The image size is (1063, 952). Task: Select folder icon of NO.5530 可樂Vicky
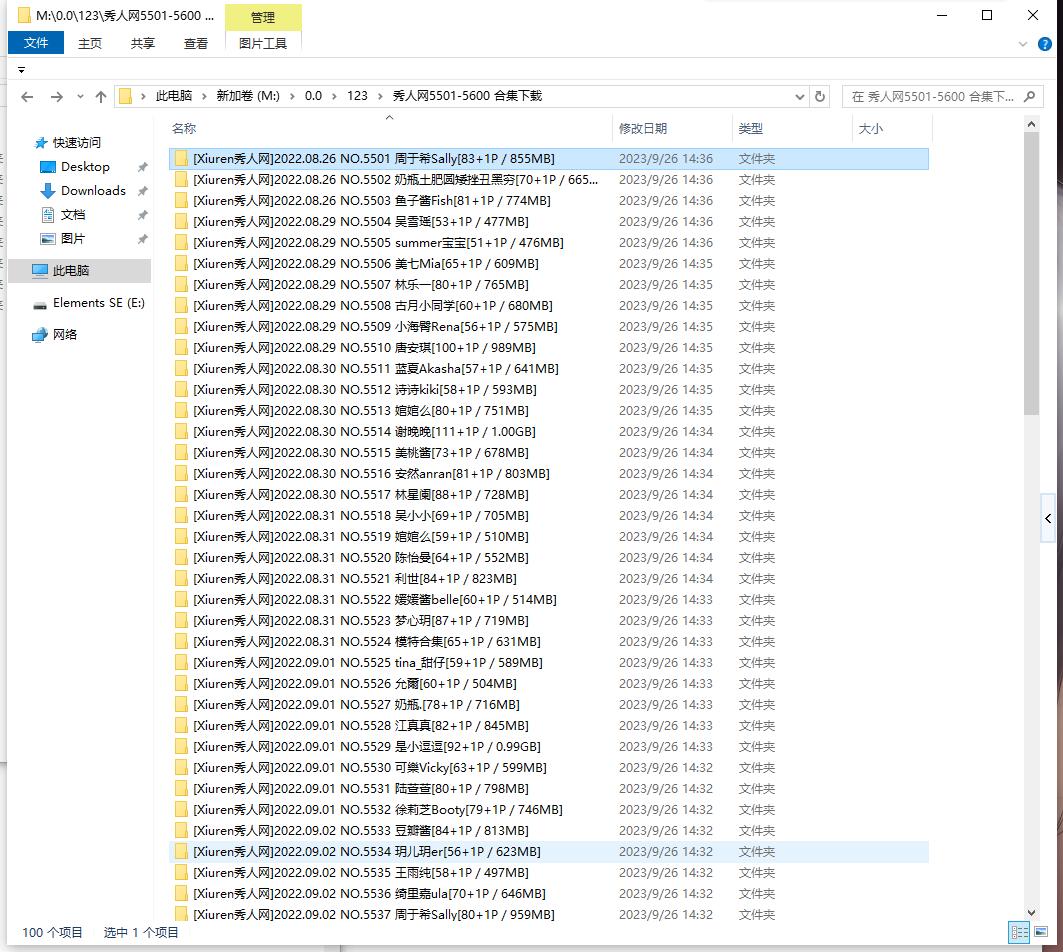[x=181, y=768]
